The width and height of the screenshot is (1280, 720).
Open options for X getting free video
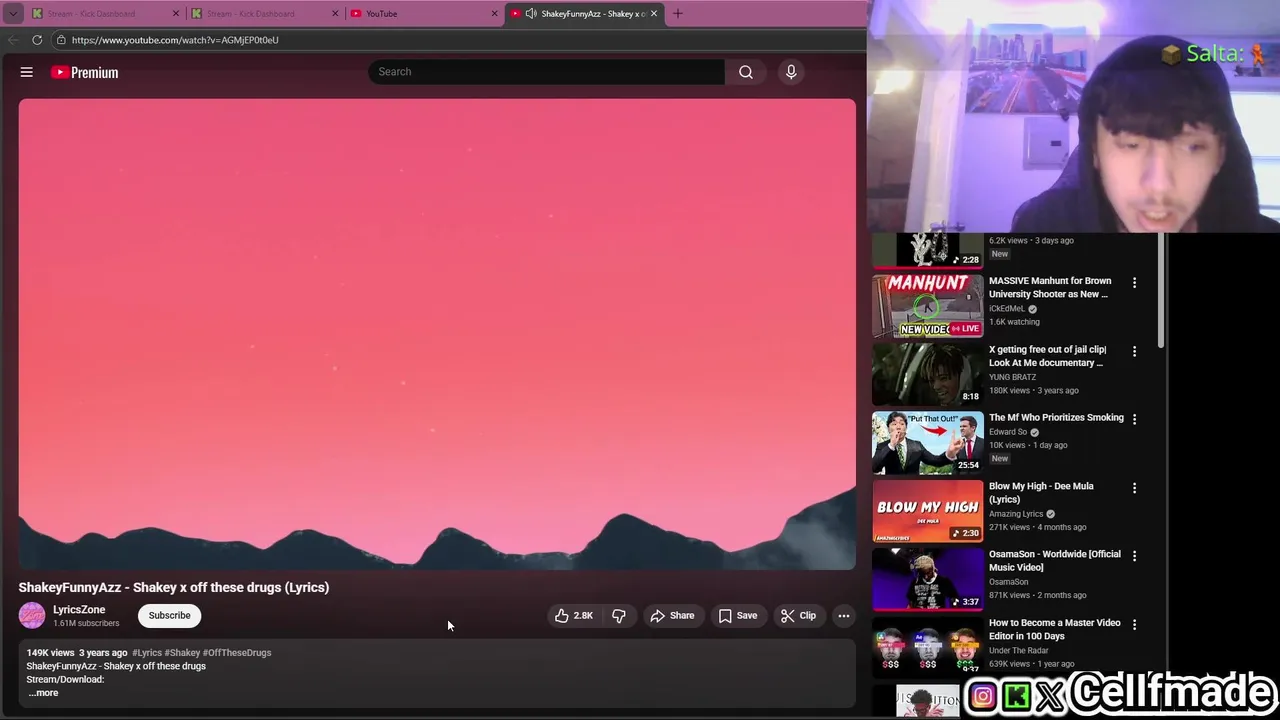click(x=1134, y=351)
